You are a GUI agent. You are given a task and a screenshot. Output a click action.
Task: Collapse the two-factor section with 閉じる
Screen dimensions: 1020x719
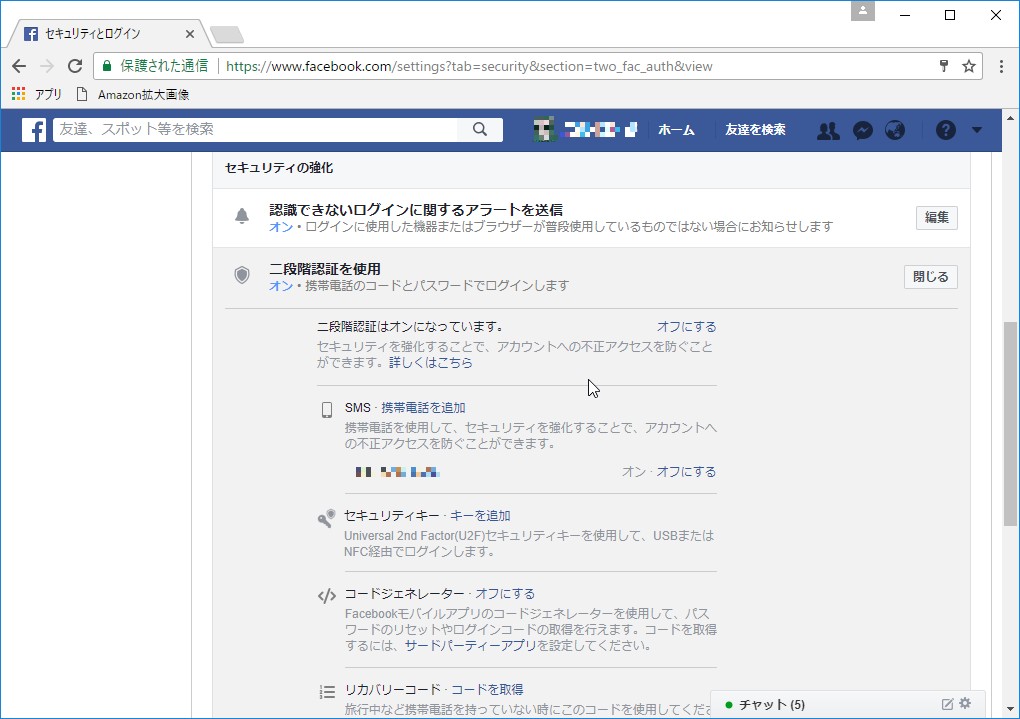(x=930, y=276)
